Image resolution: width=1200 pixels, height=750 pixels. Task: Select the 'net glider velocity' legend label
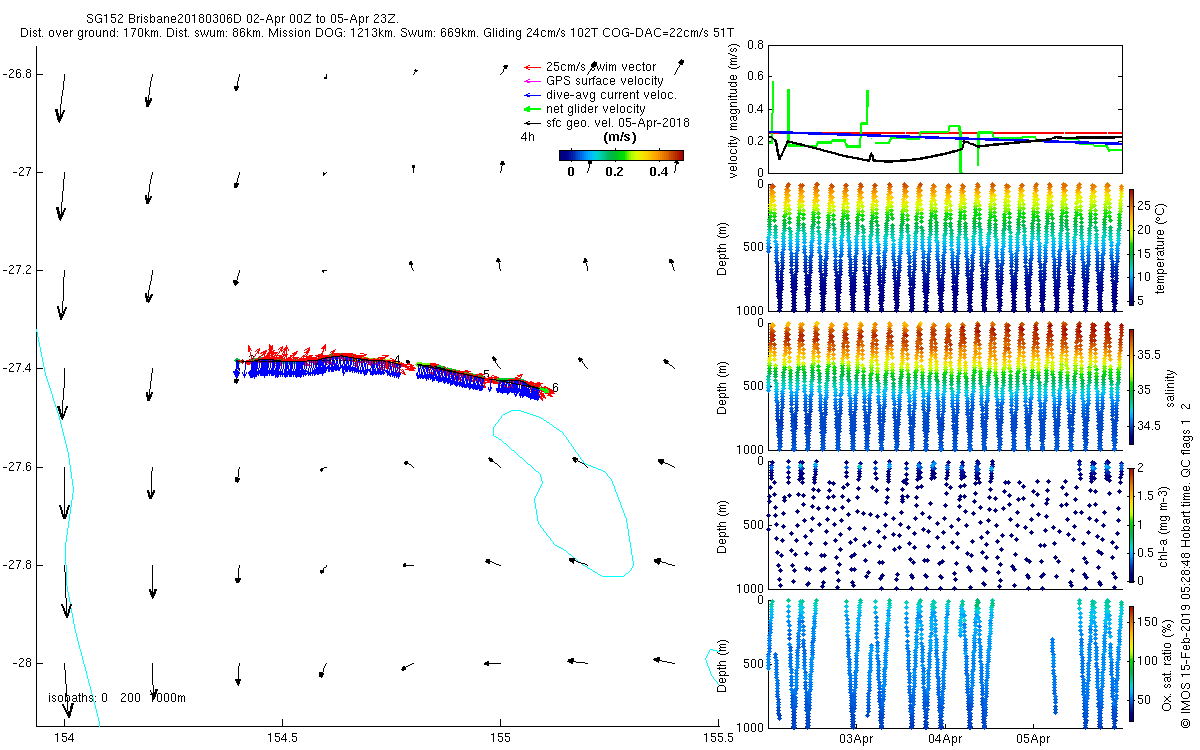pos(596,109)
